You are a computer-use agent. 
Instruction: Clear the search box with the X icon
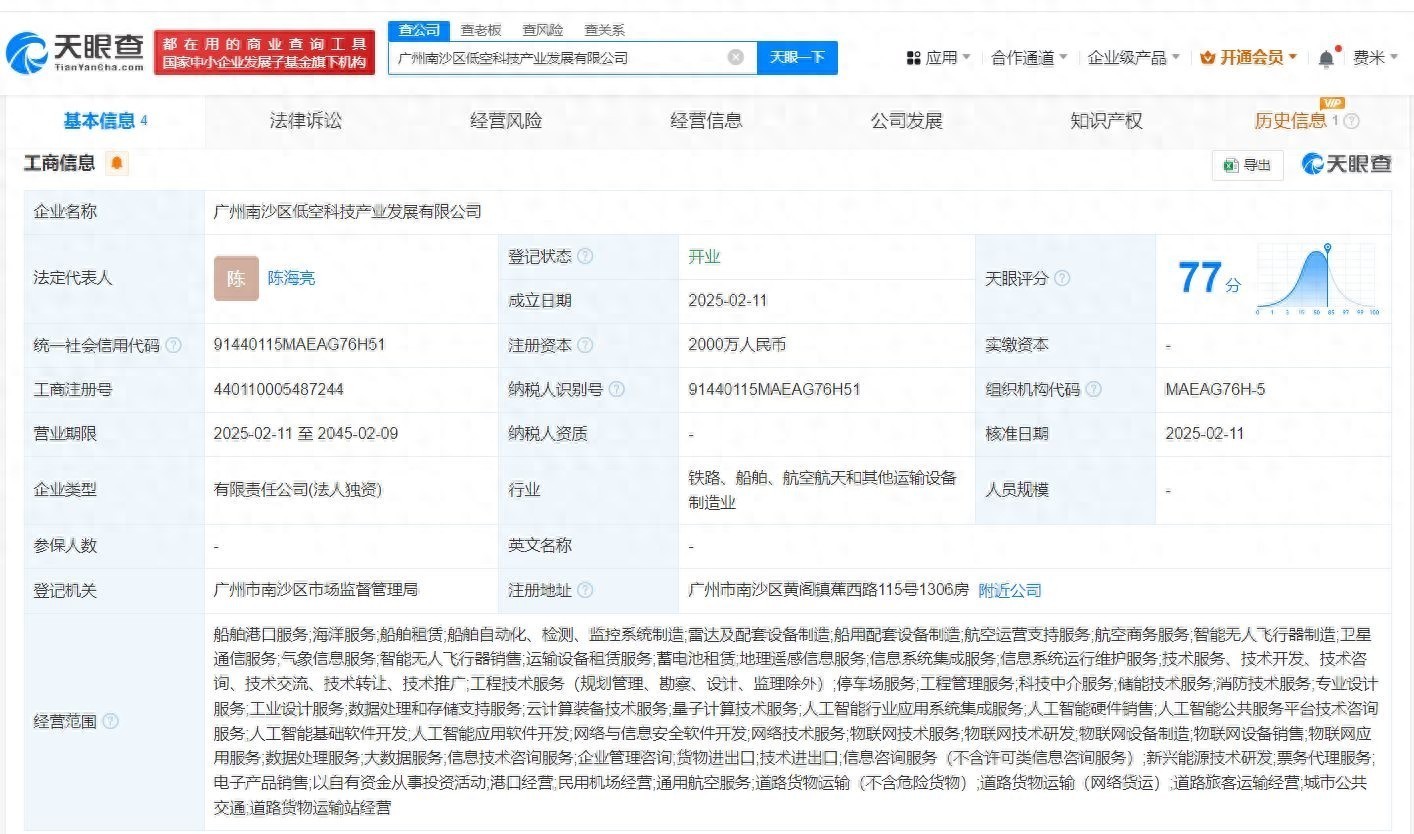pyautogui.click(x=735, y=58)
